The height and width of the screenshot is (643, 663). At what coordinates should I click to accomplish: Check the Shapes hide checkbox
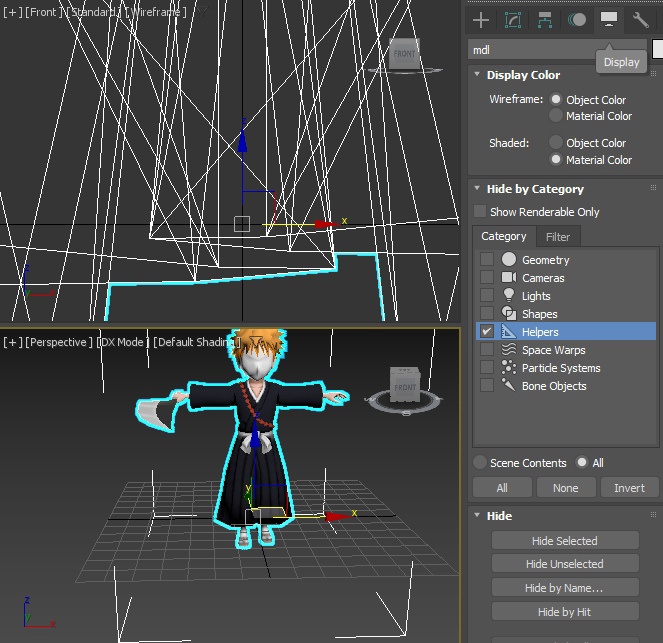click(x=487, y=313)
